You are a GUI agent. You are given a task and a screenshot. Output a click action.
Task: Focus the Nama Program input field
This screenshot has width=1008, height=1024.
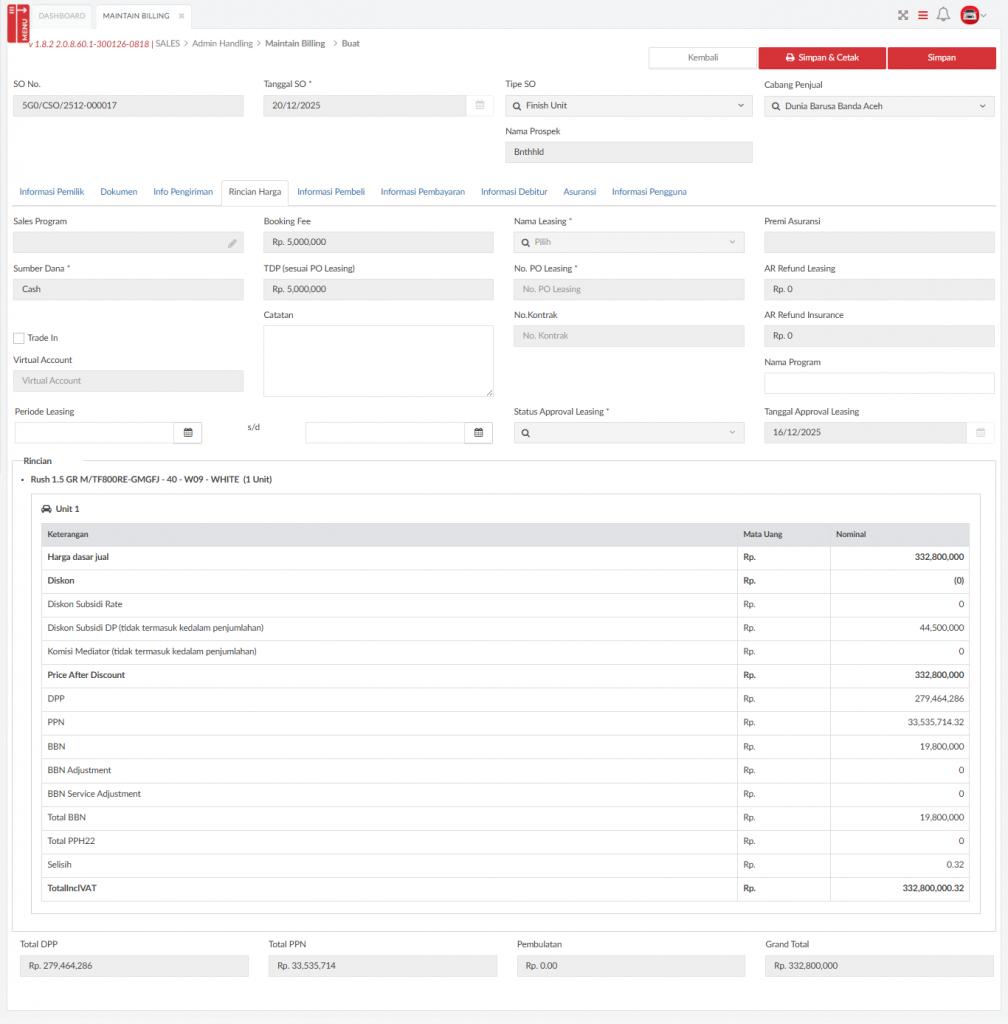879,384
